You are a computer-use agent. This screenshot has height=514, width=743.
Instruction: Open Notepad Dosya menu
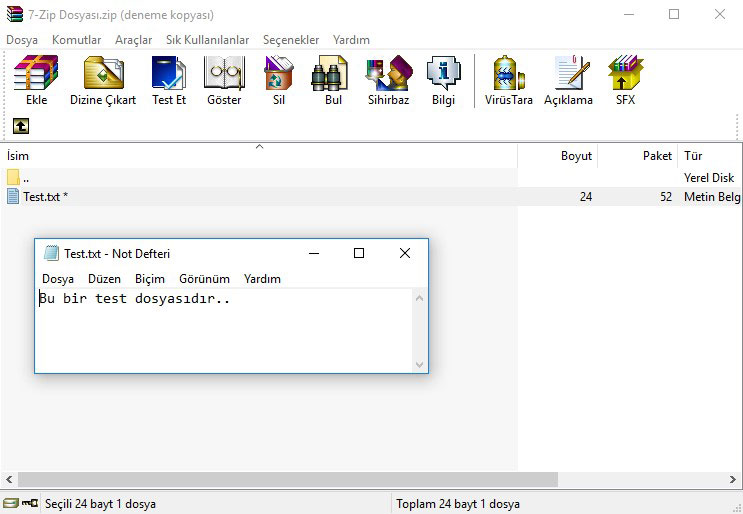(x=58, y=279)
